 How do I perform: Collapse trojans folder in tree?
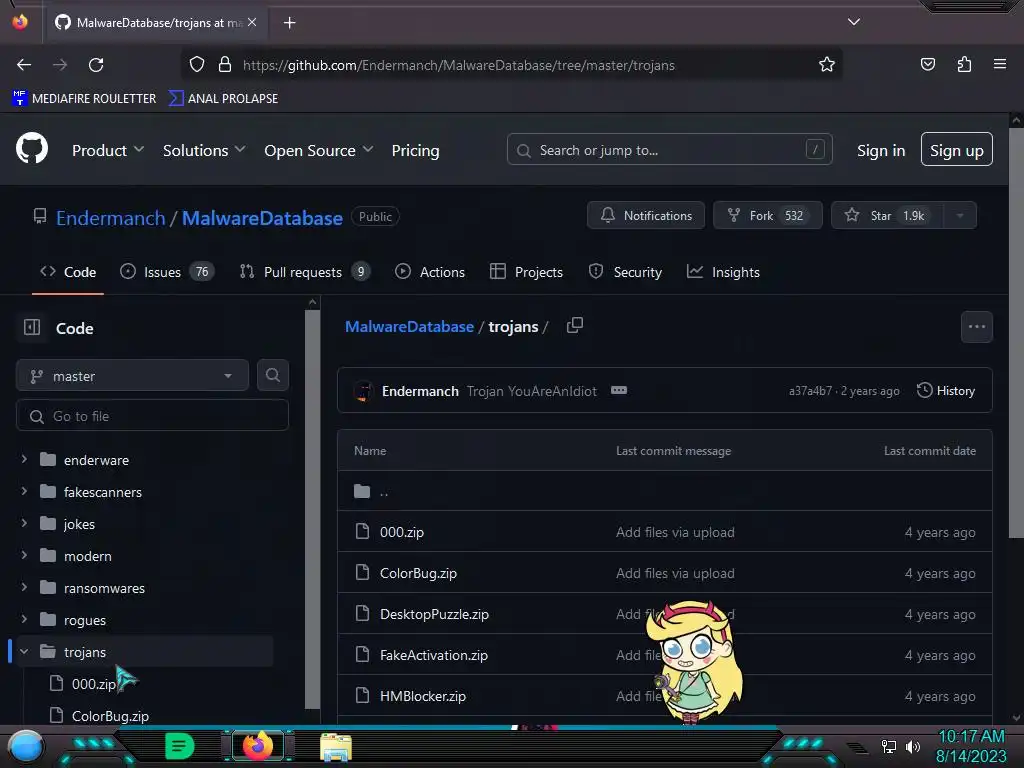[x=24, y=651]
